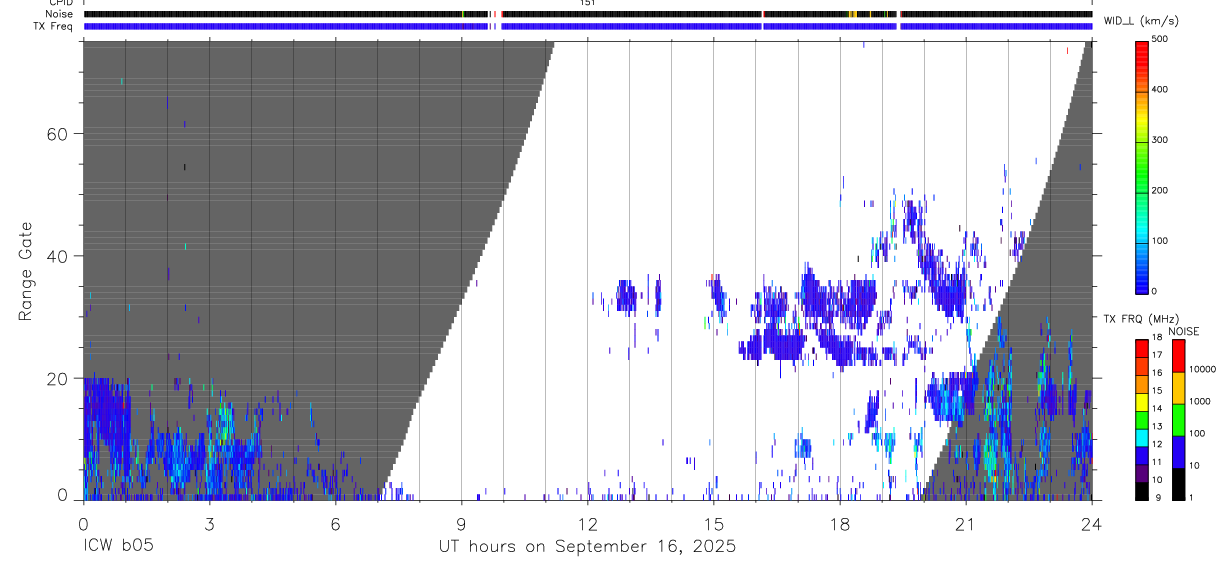Click the yellow segment of TX FRQ legend
This screenshot has height=567, width=1228.
(x=1141, y=402)
